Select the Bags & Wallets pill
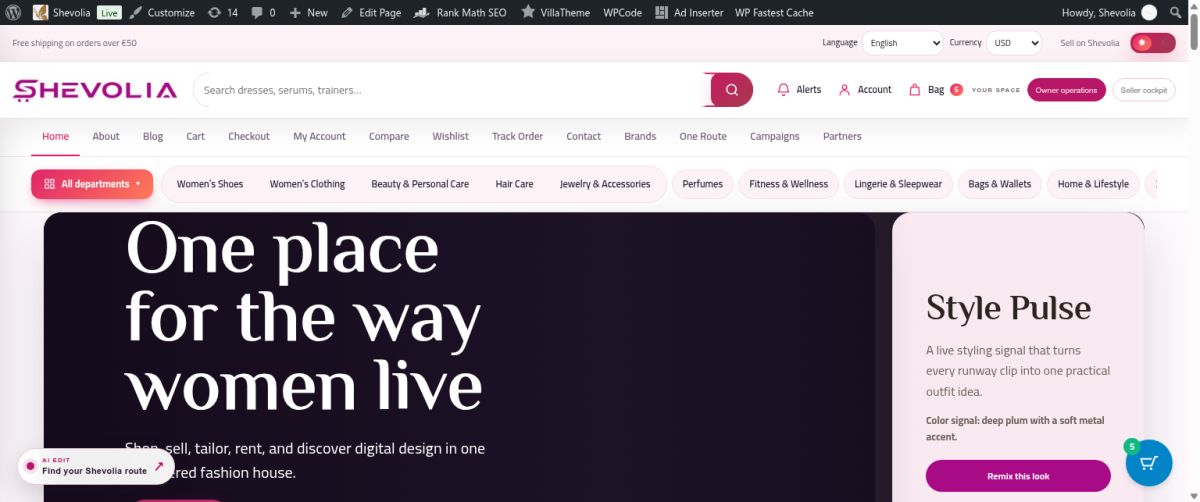Image resolution: width=1200 pixels, height=502 pixels. [x=1000, y=184]
